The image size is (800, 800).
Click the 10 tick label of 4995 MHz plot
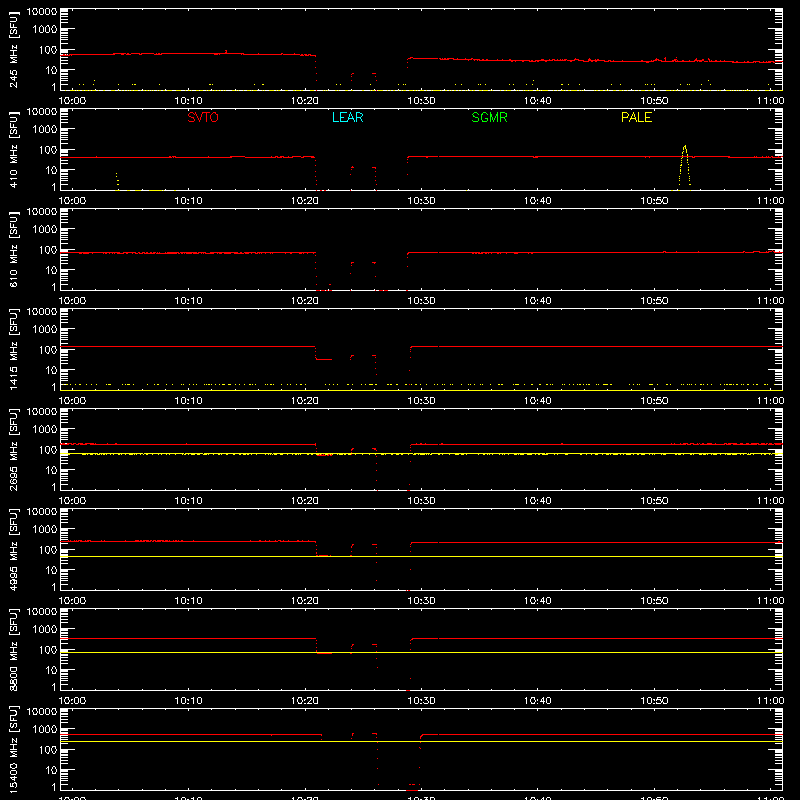pyautogui.click(x=51, y=570)
